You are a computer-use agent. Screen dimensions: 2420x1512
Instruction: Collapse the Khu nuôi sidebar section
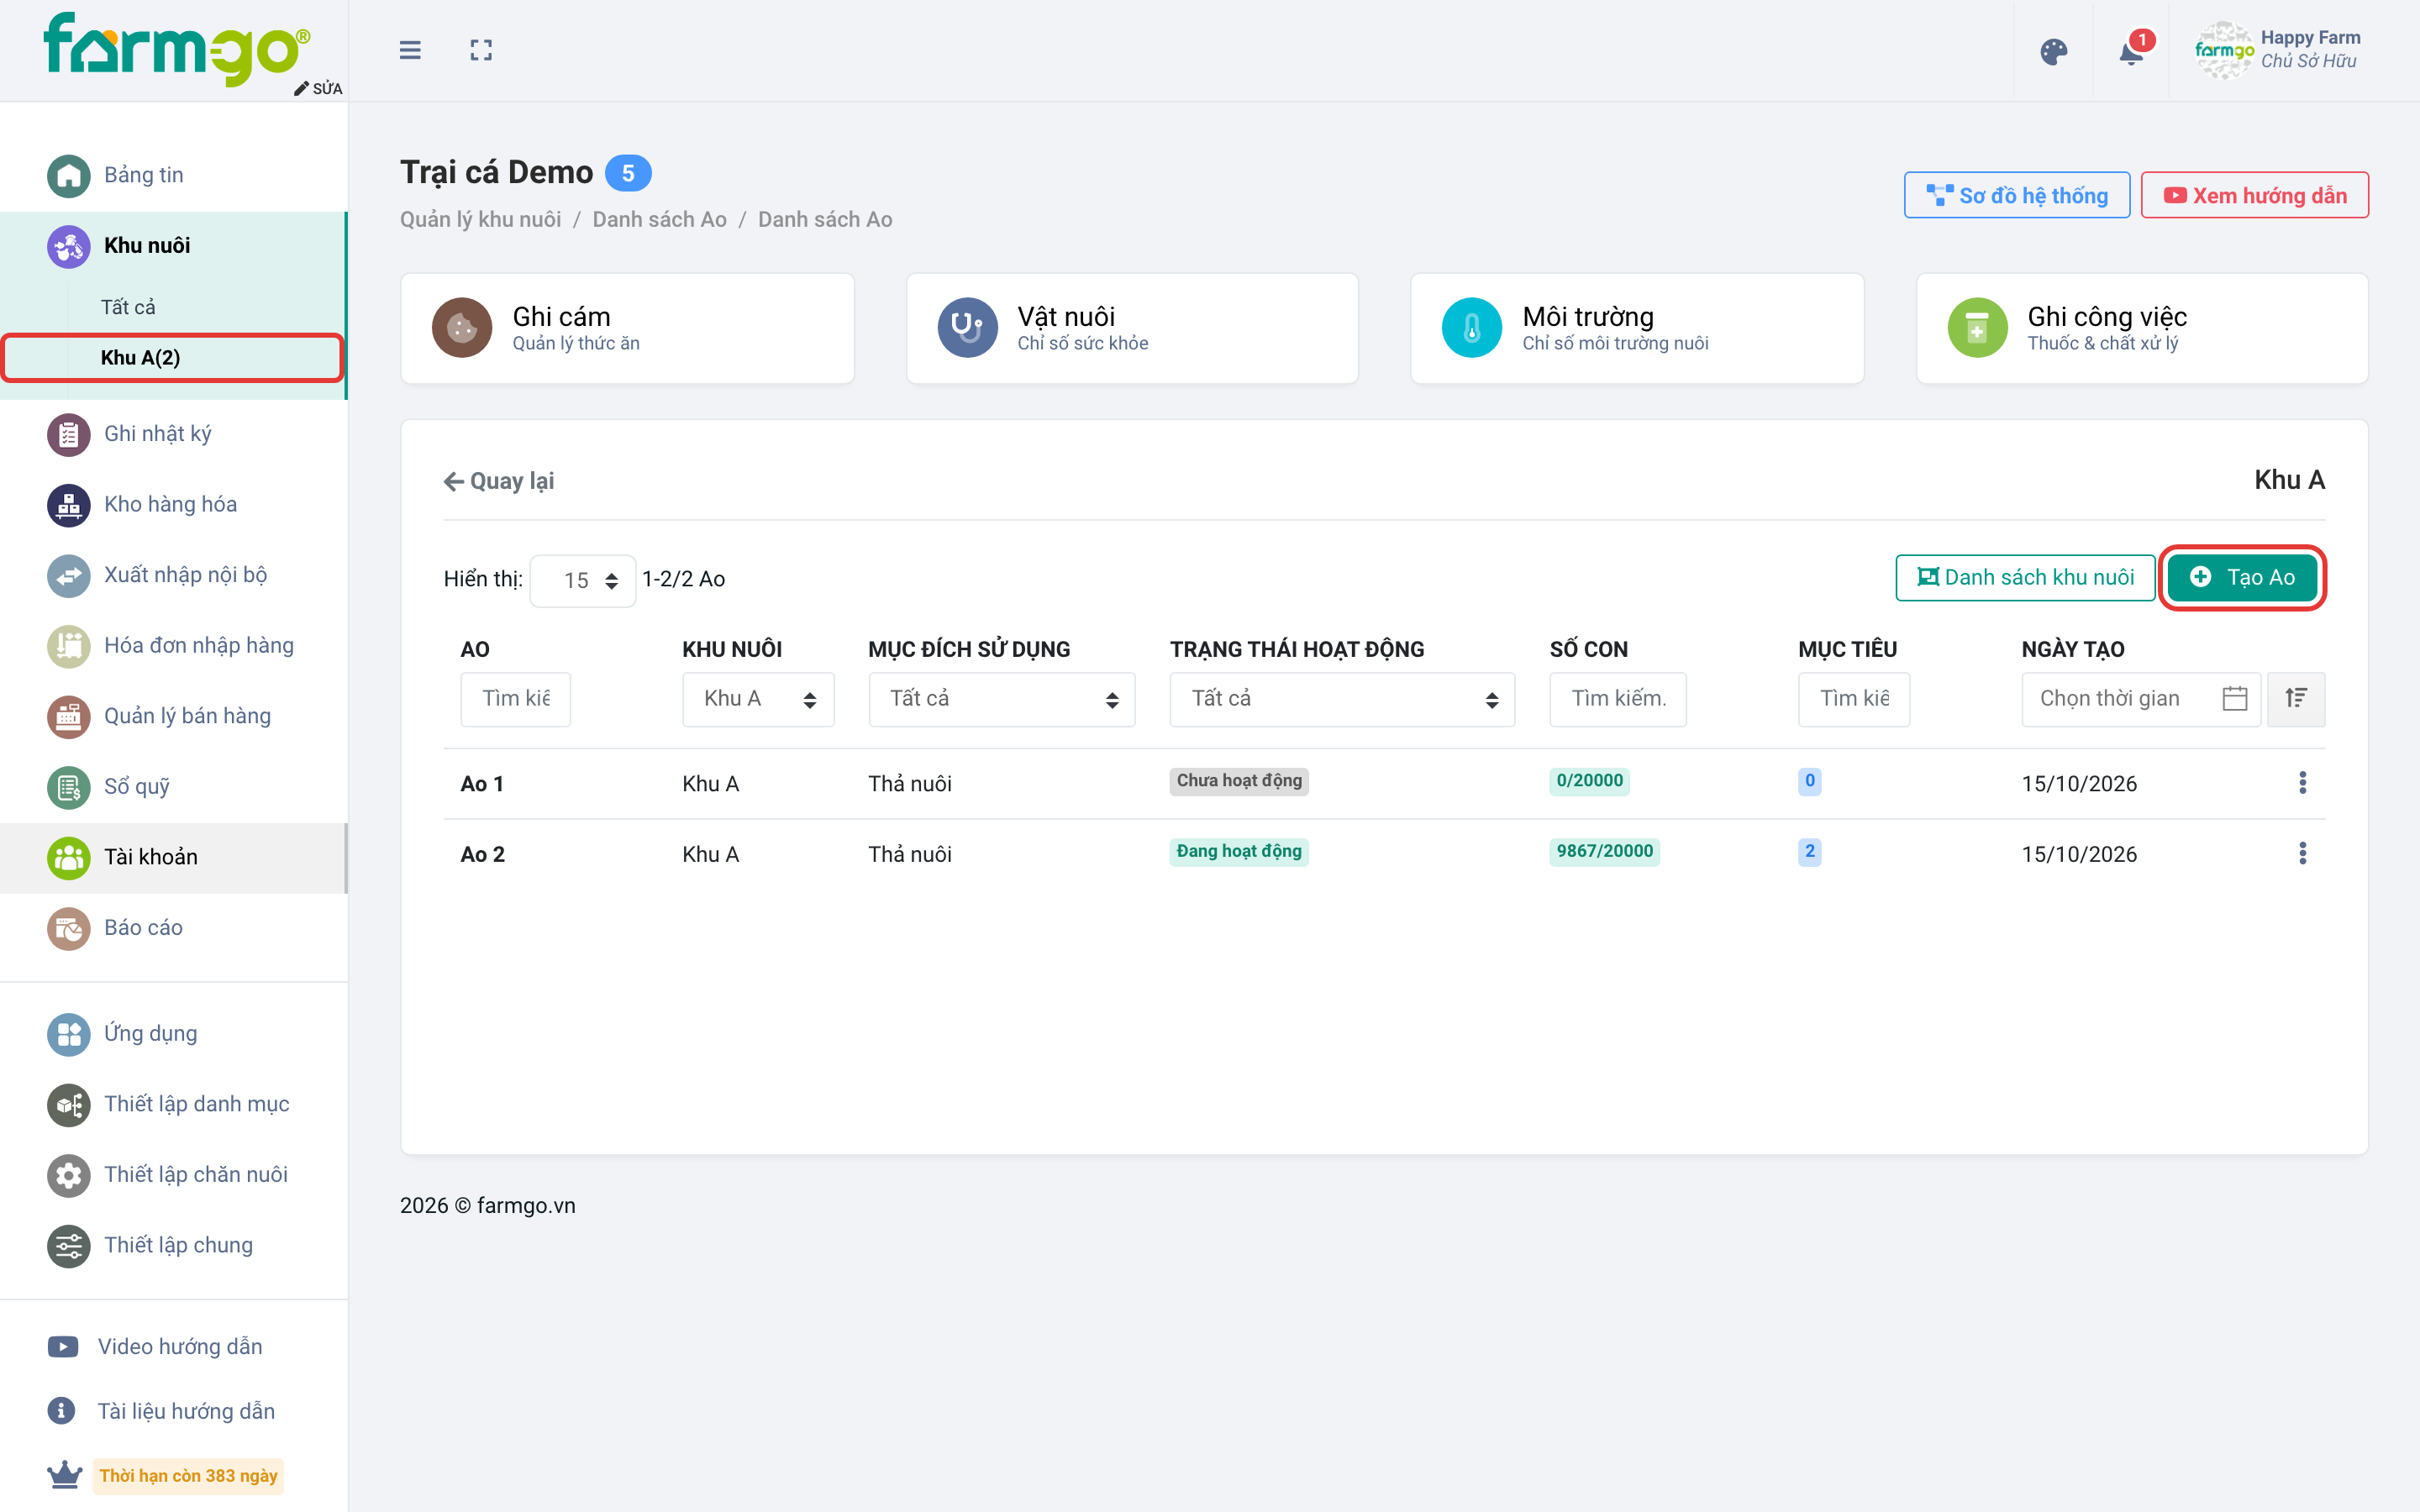[x=173, y=245]
